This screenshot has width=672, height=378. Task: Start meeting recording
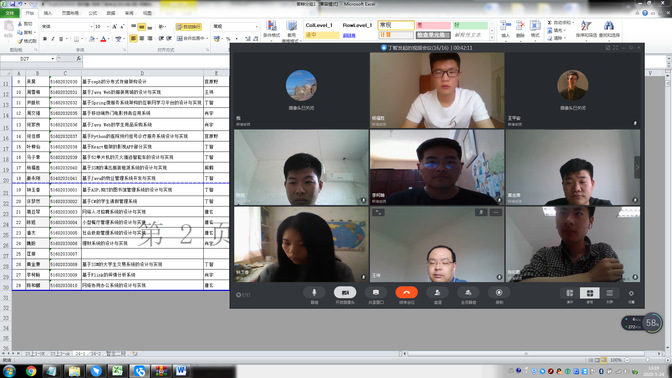click(x=499, y=293)
